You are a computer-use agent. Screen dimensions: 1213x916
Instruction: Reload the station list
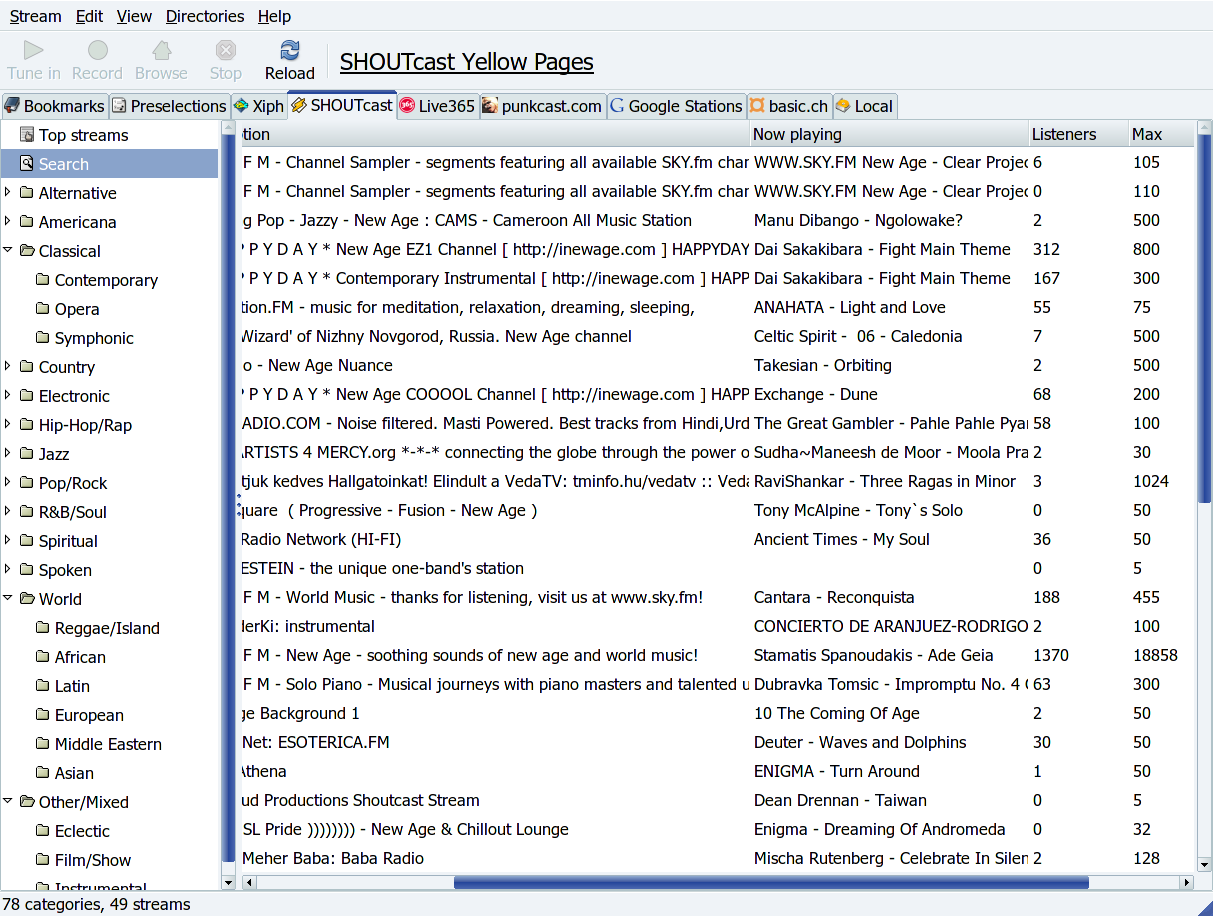pyautogui.click(x=290, y=60)
